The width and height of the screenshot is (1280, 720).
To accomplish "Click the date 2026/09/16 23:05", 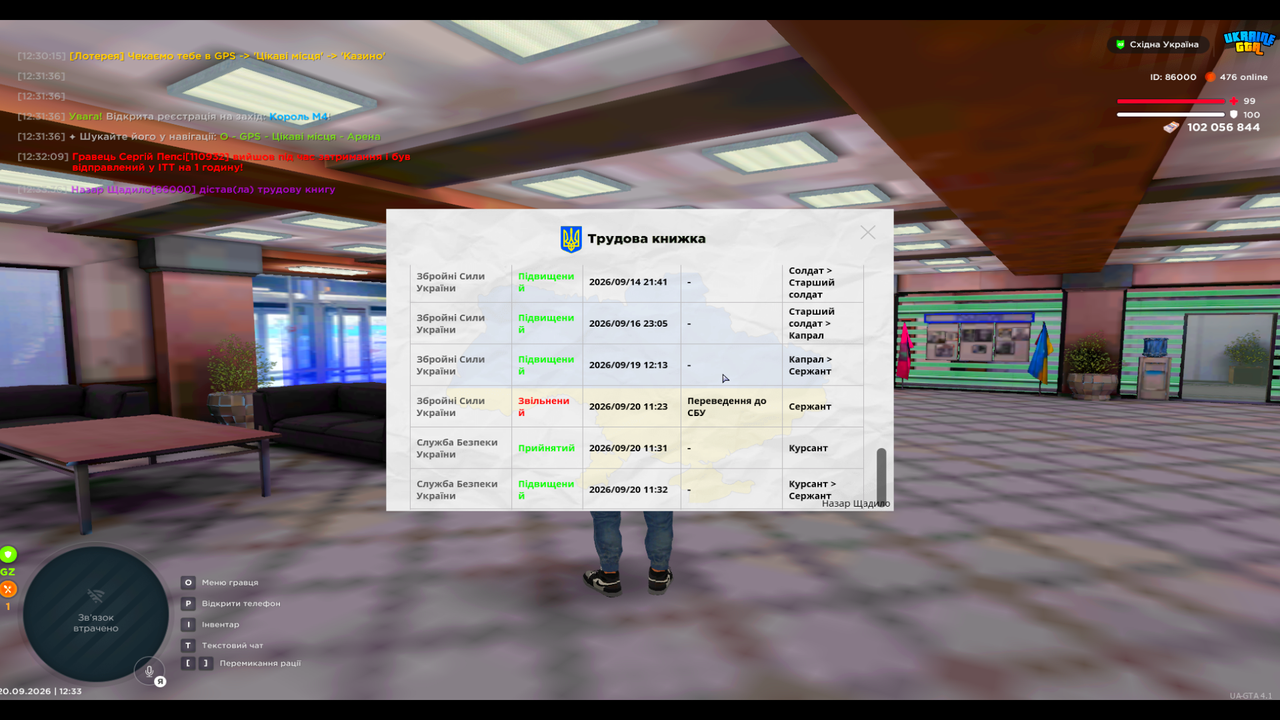I will [x=628, y=324].
